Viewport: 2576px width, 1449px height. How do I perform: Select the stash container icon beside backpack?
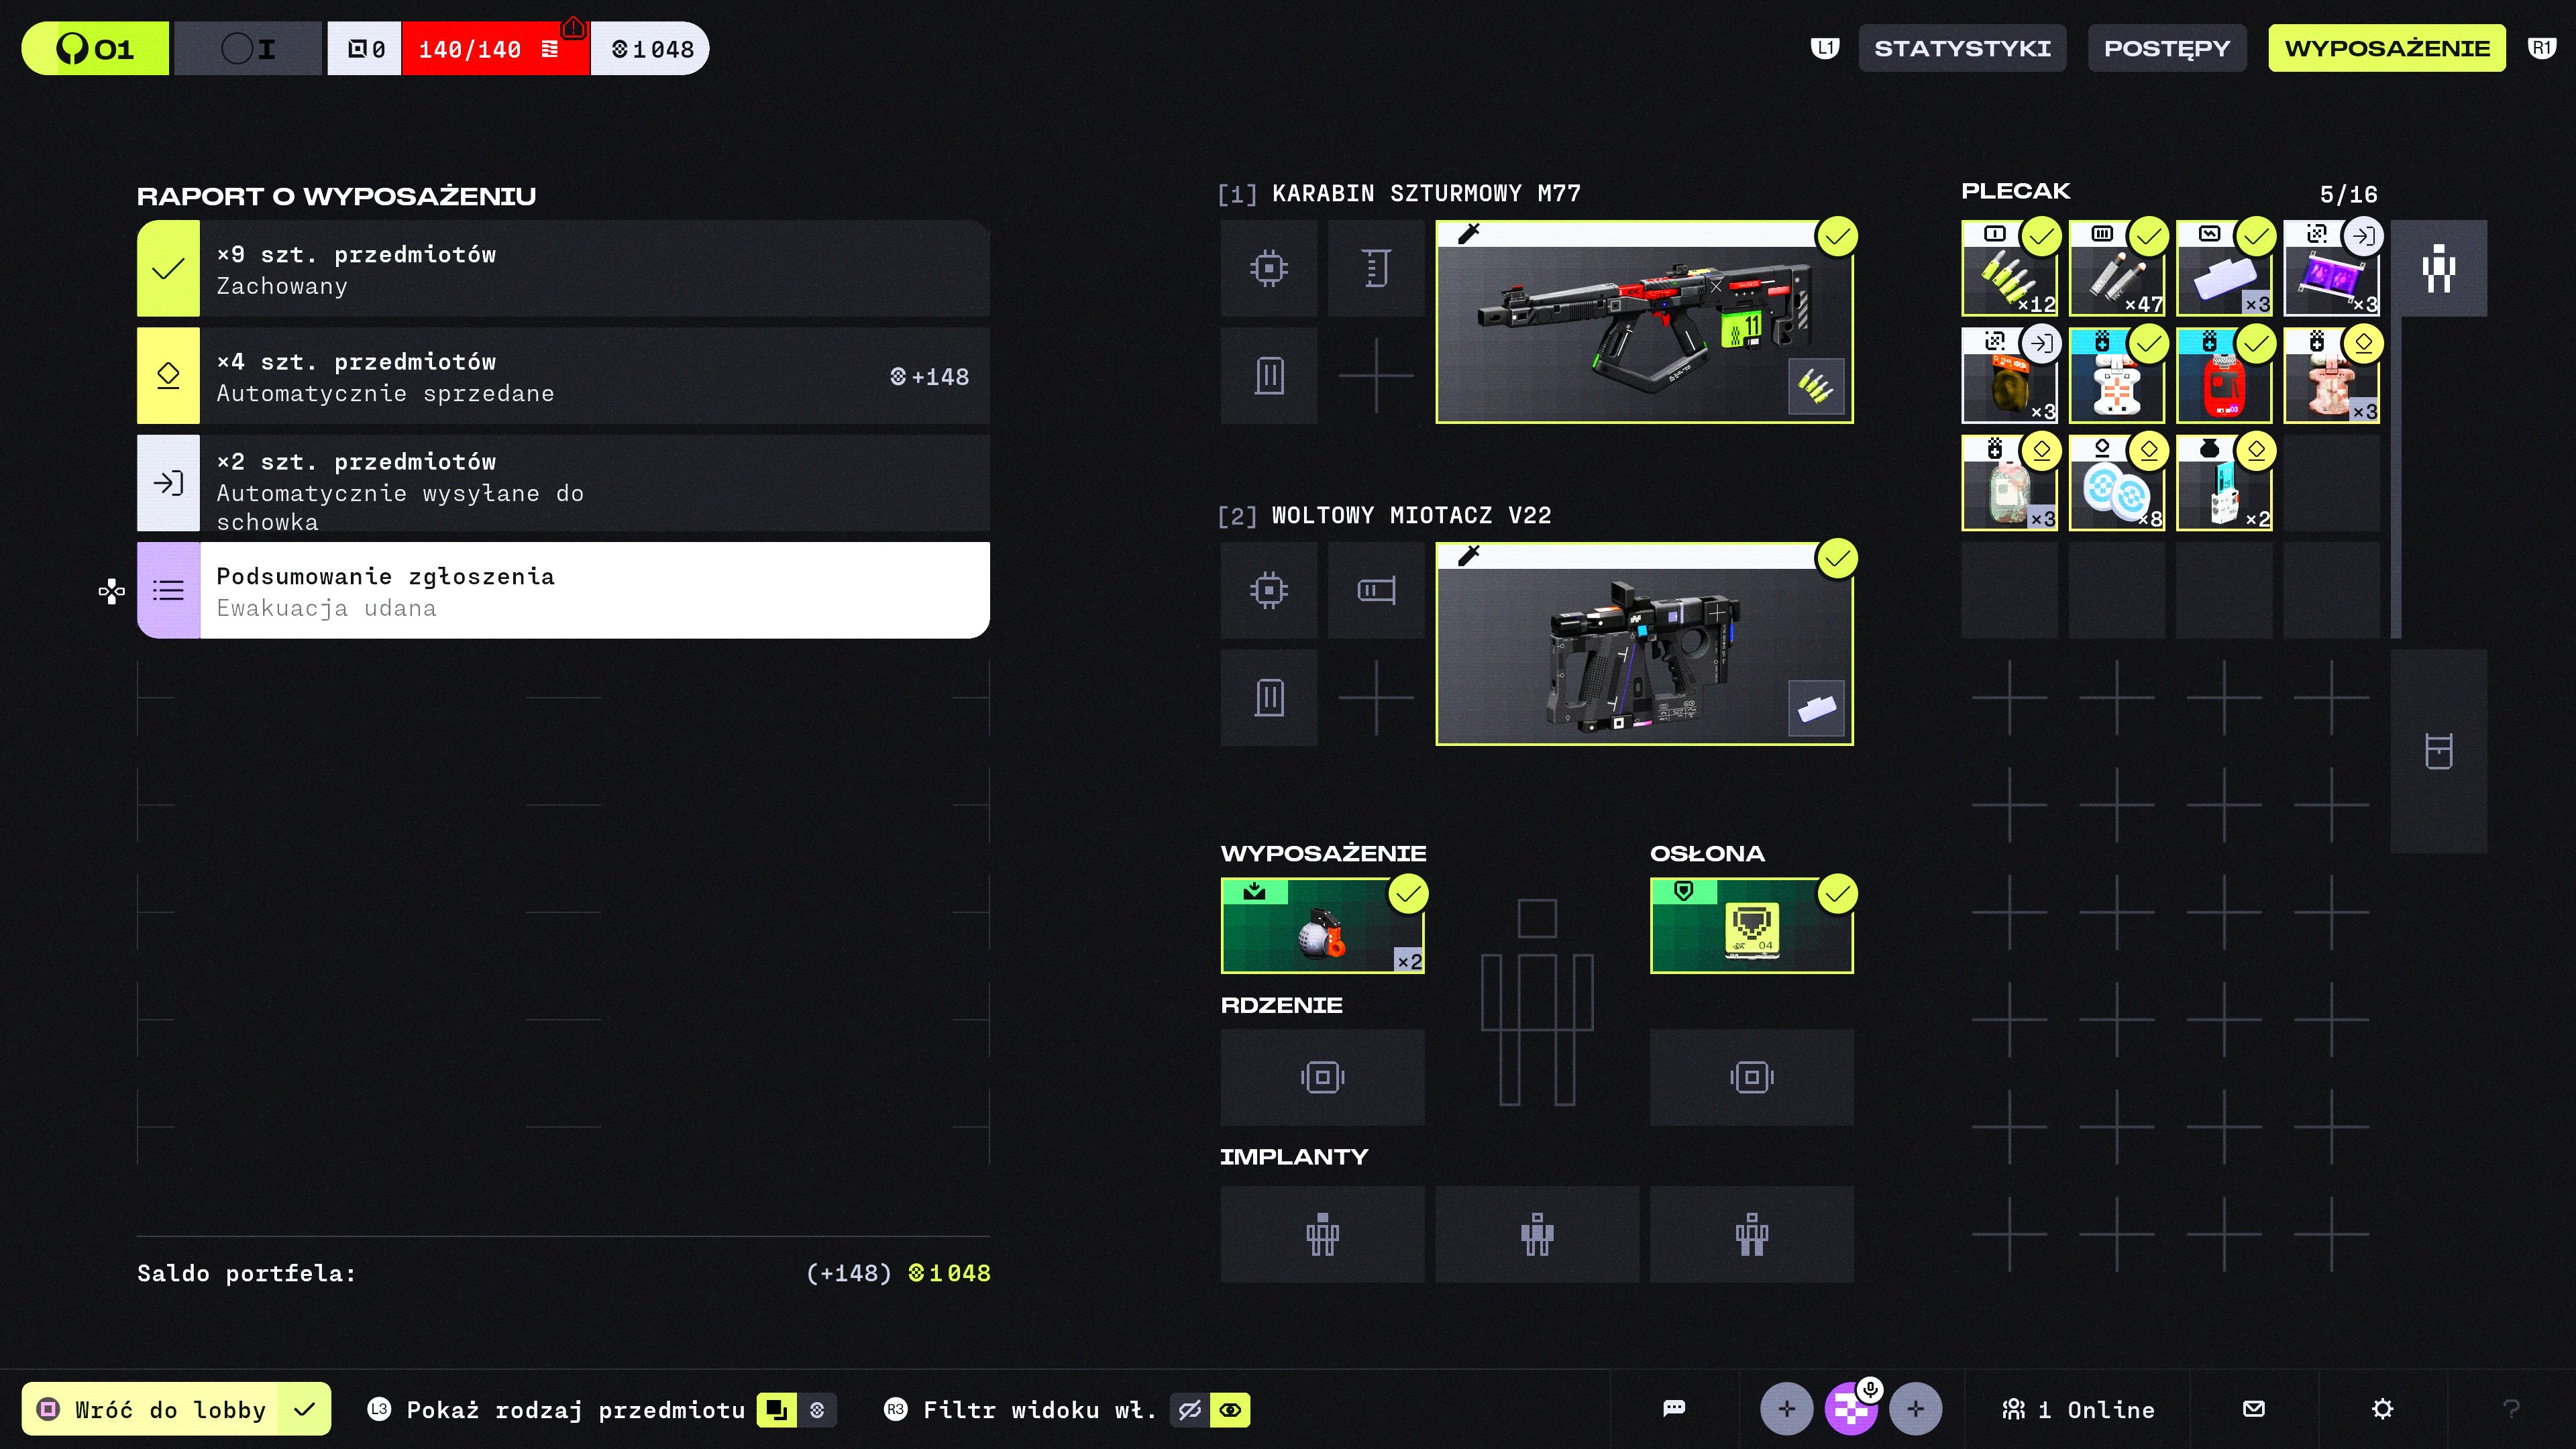tap(2438, 751)
